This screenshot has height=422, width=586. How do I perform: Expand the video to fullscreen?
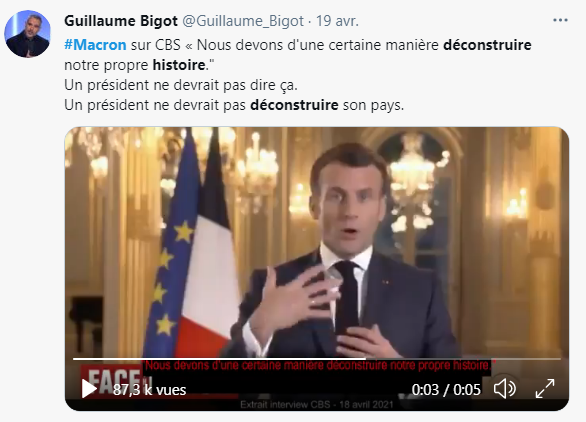point(545,389)
